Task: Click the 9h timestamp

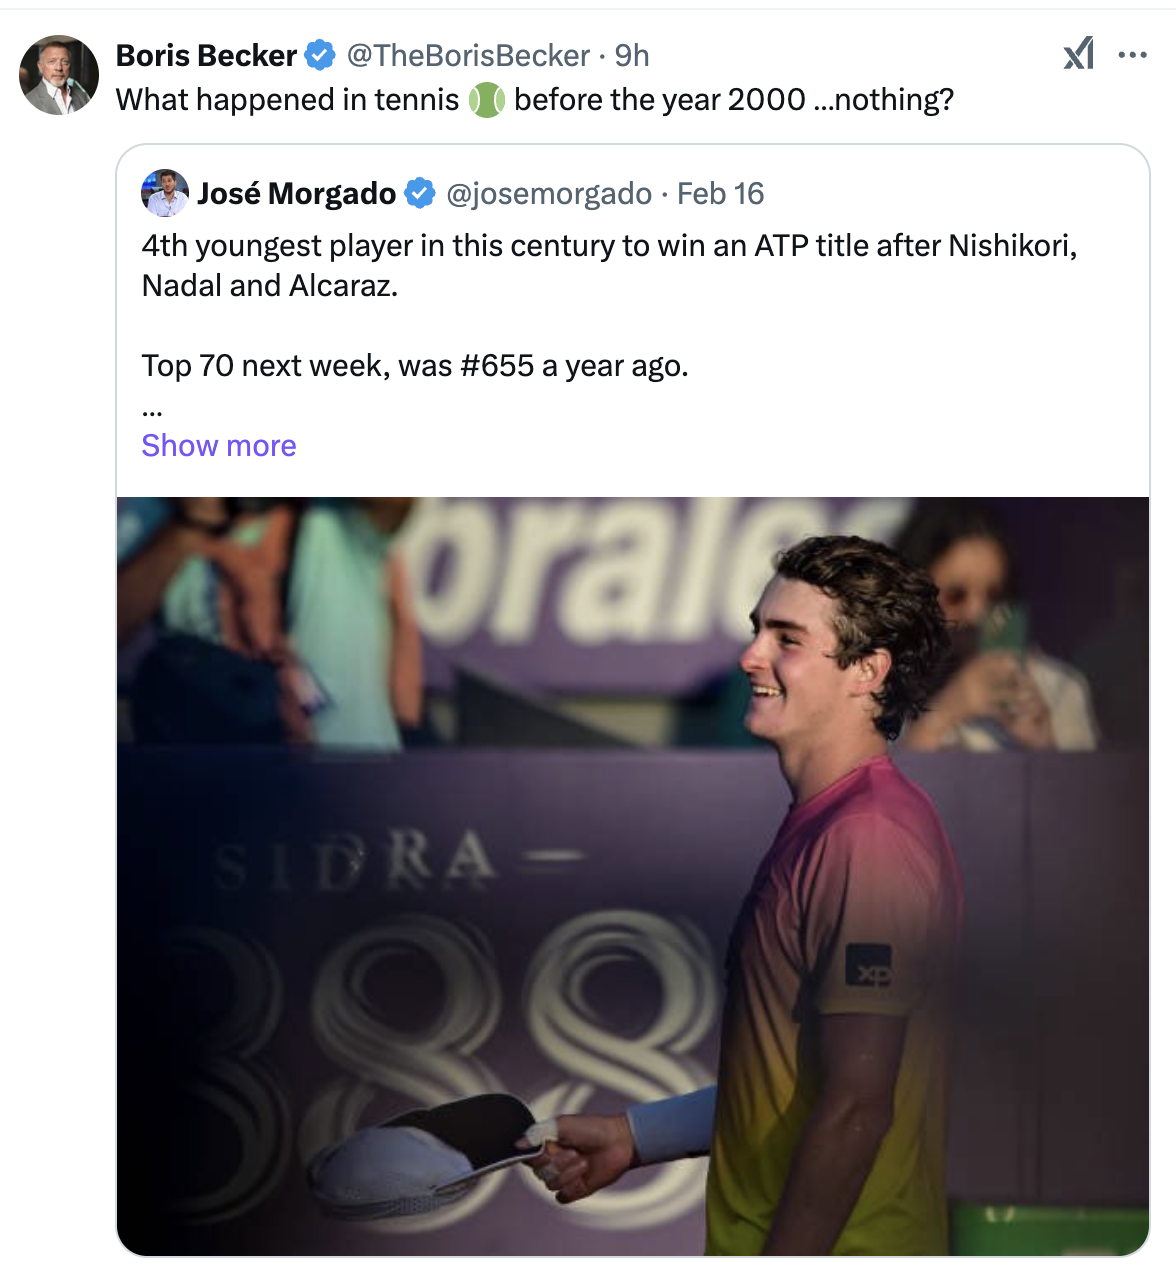Action: tap(632, 55)
